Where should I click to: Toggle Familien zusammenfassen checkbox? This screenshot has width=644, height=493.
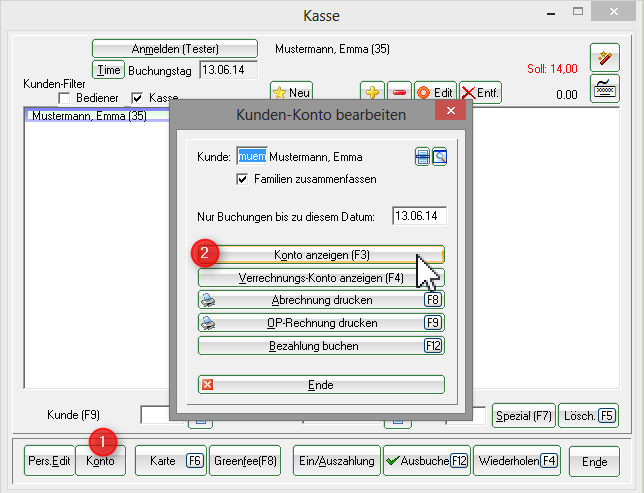(x=241, y=179)
